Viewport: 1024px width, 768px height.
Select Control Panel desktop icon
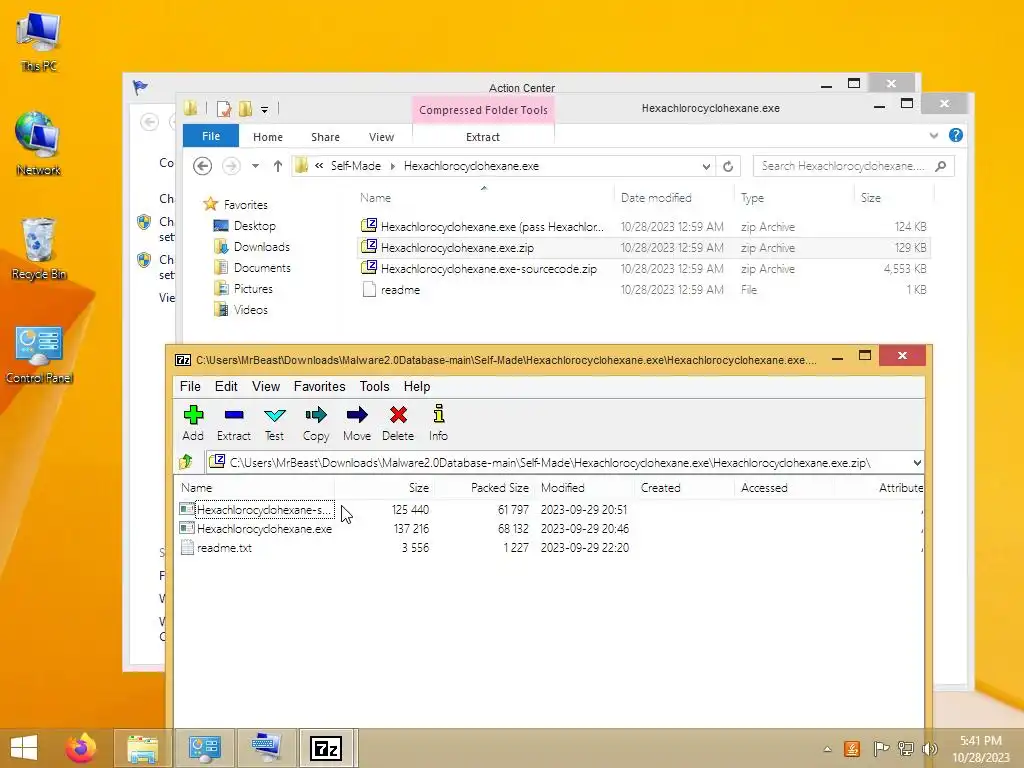[39, 354]
